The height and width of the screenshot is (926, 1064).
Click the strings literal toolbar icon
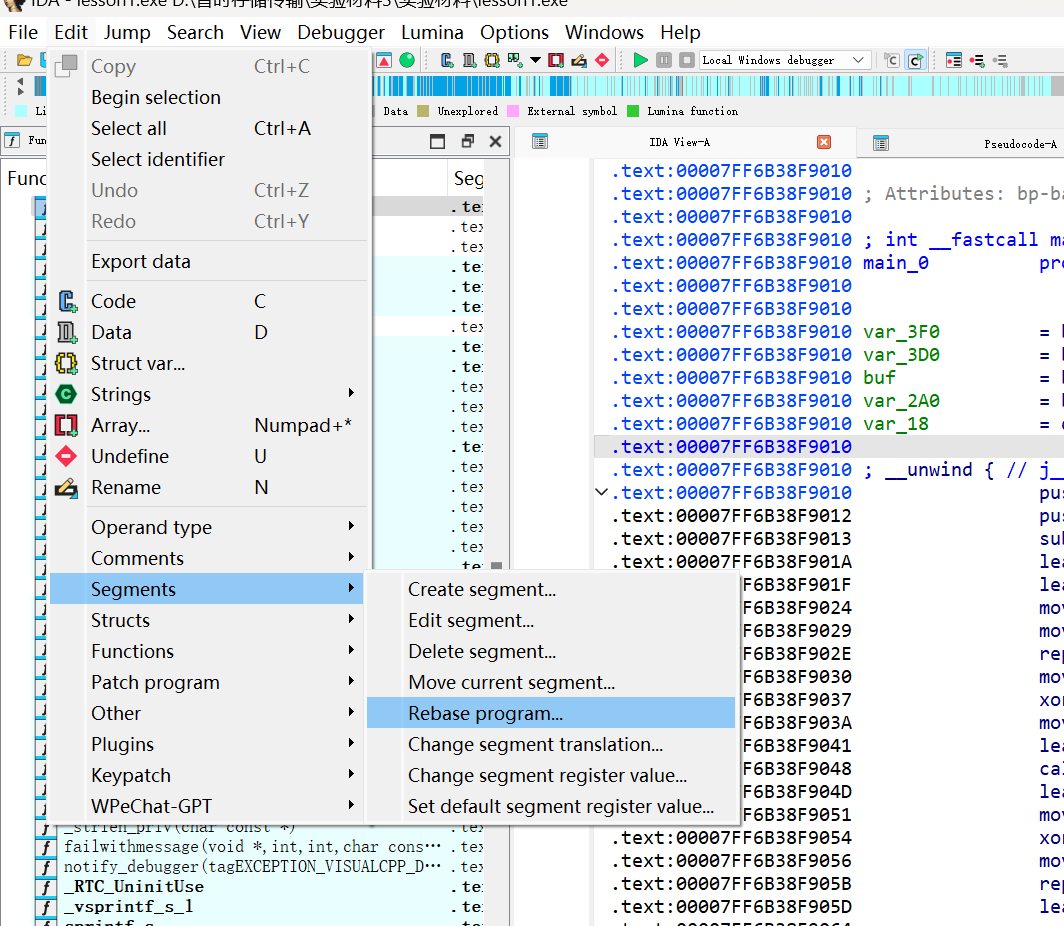coord(515,60)
